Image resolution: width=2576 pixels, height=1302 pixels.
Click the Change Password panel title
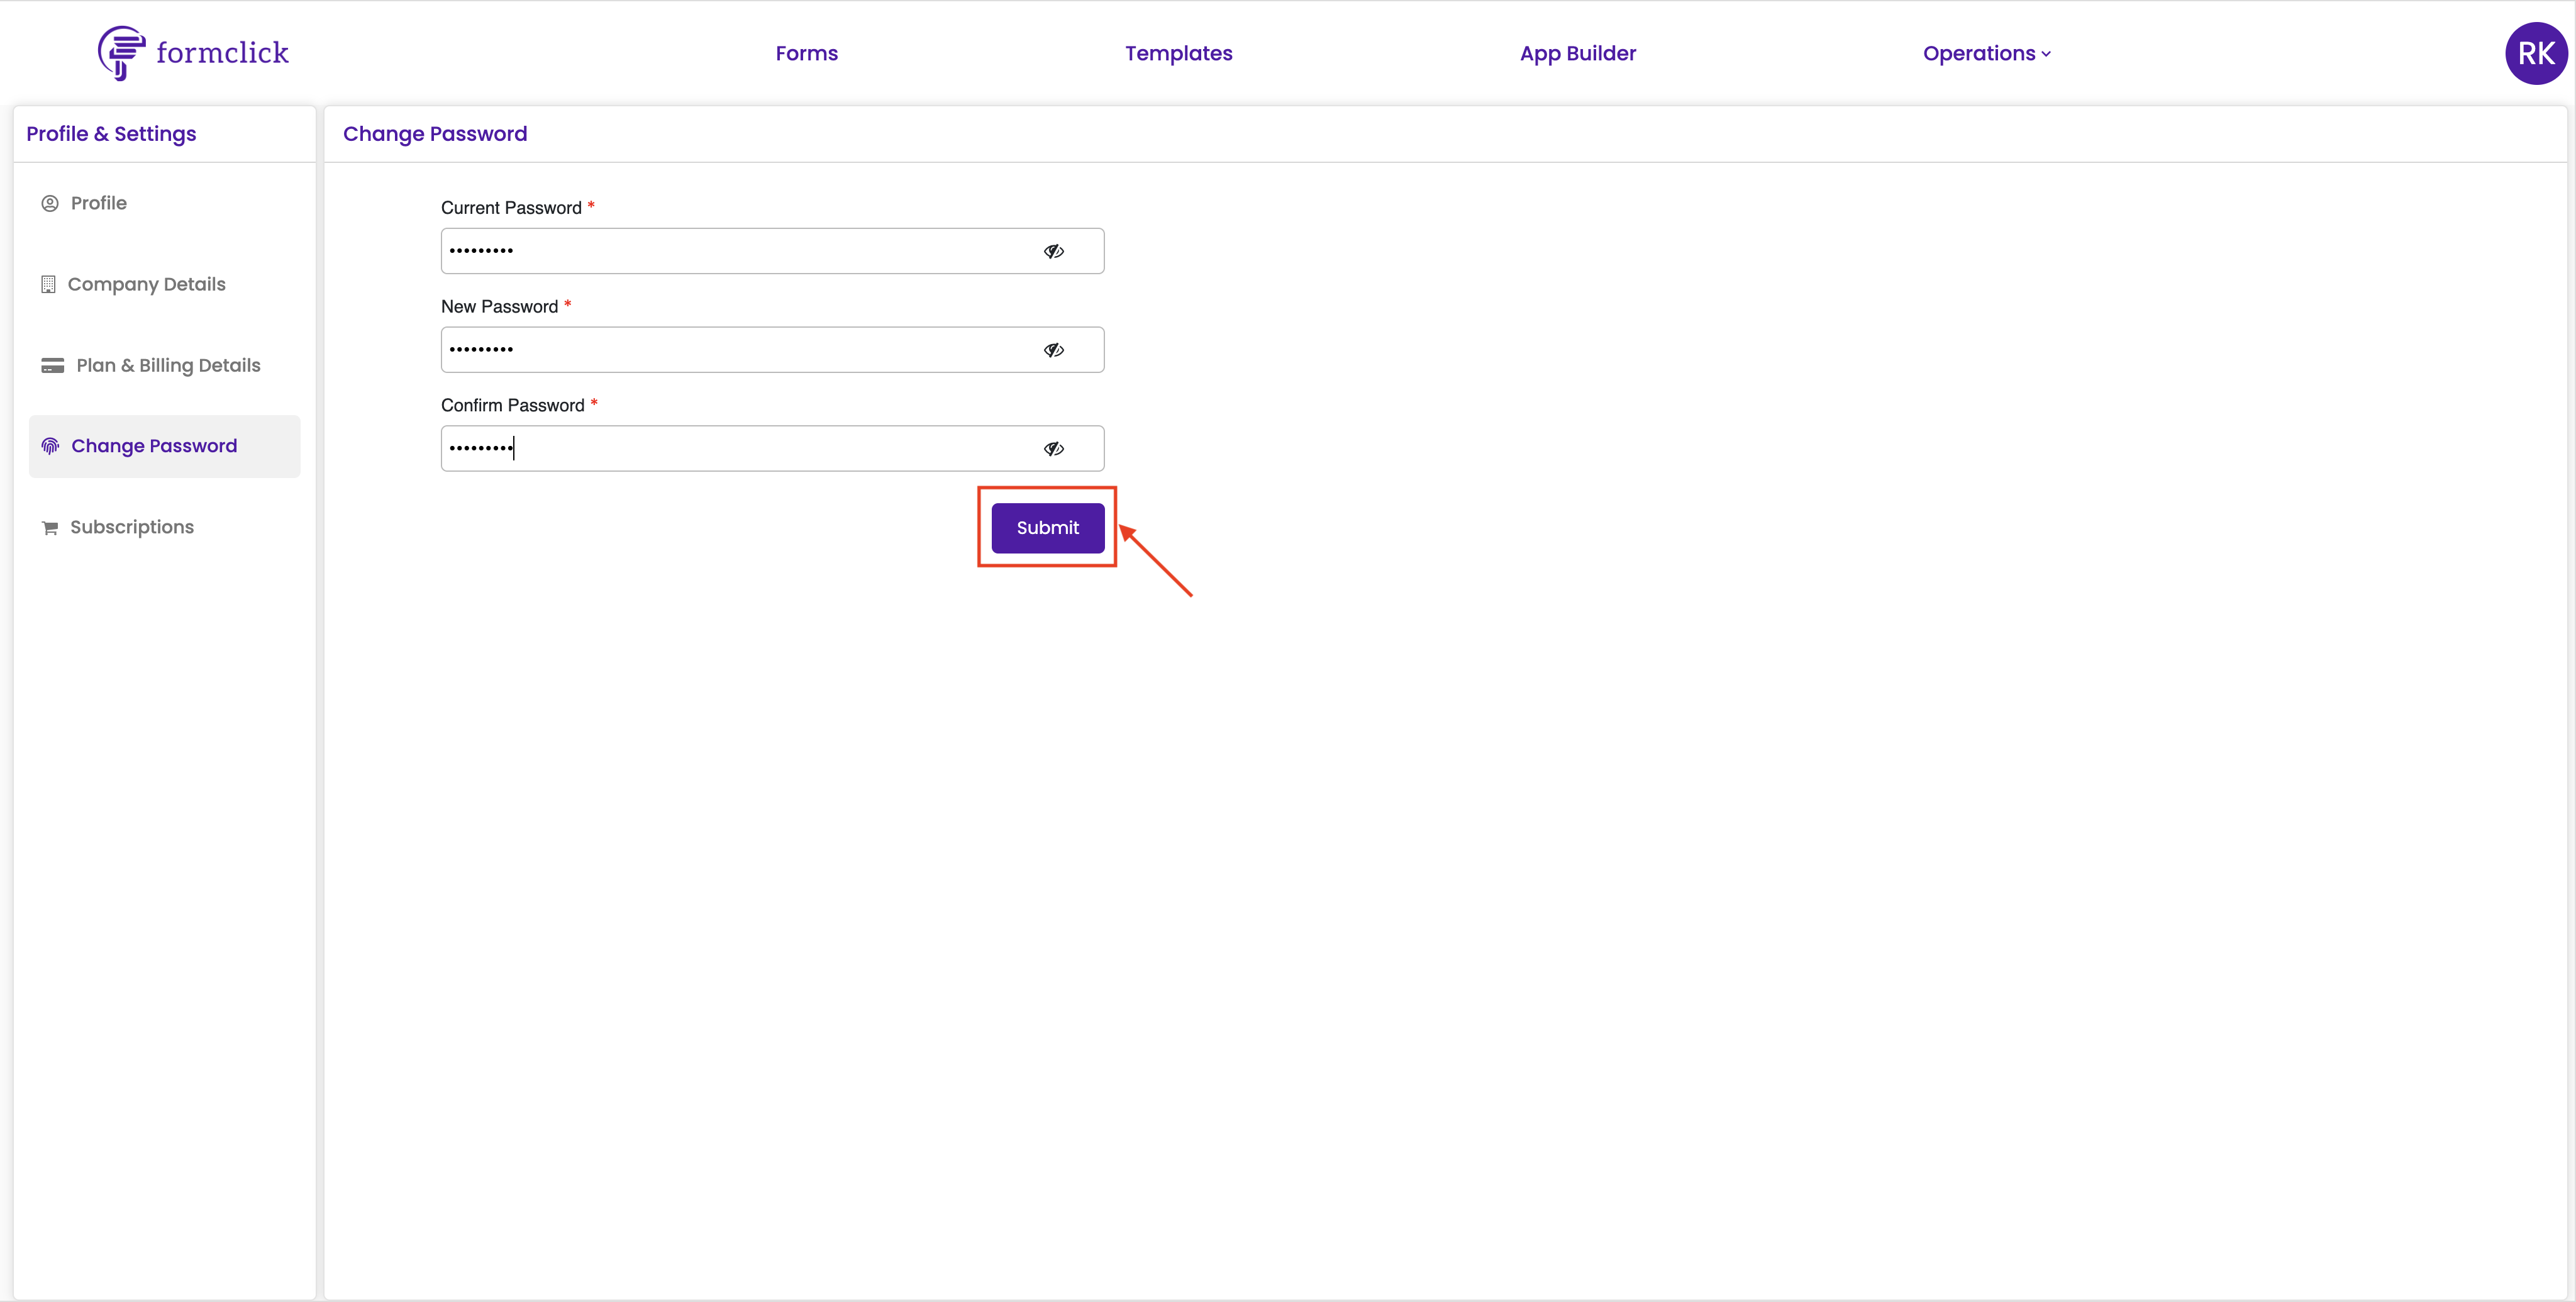(435, 134)
